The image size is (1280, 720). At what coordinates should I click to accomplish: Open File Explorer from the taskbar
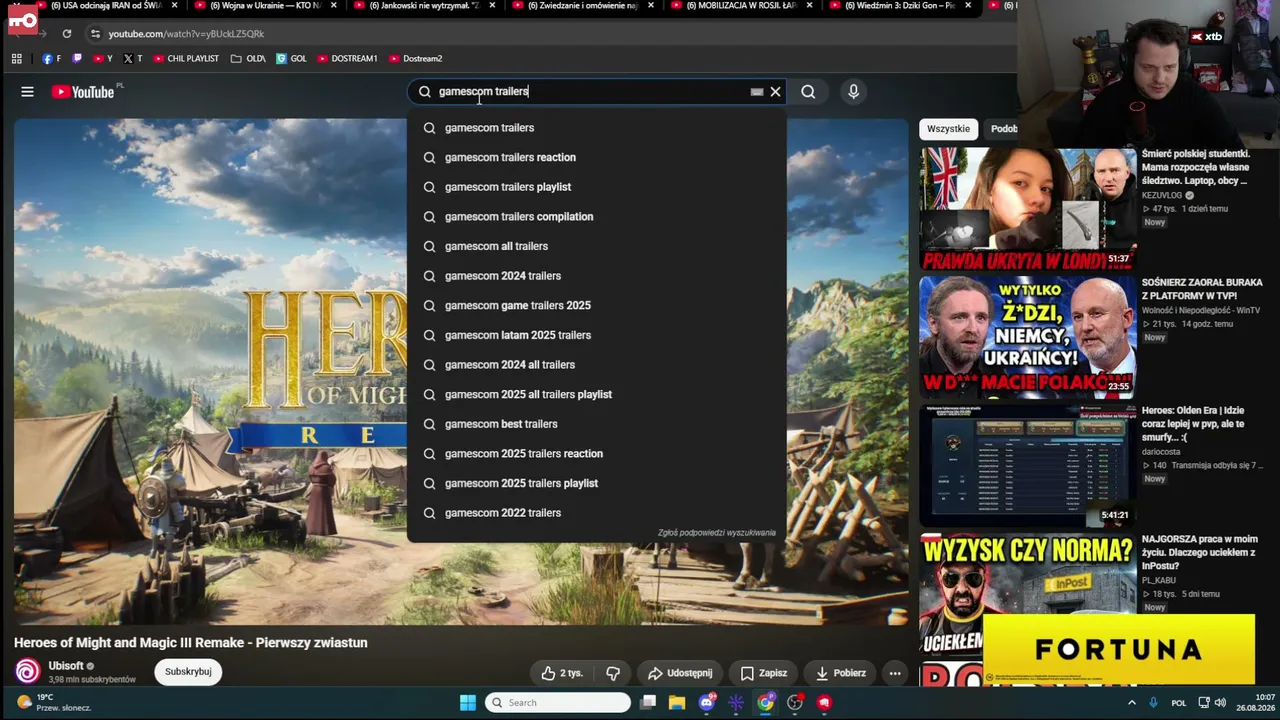click(x=677, y=703)
